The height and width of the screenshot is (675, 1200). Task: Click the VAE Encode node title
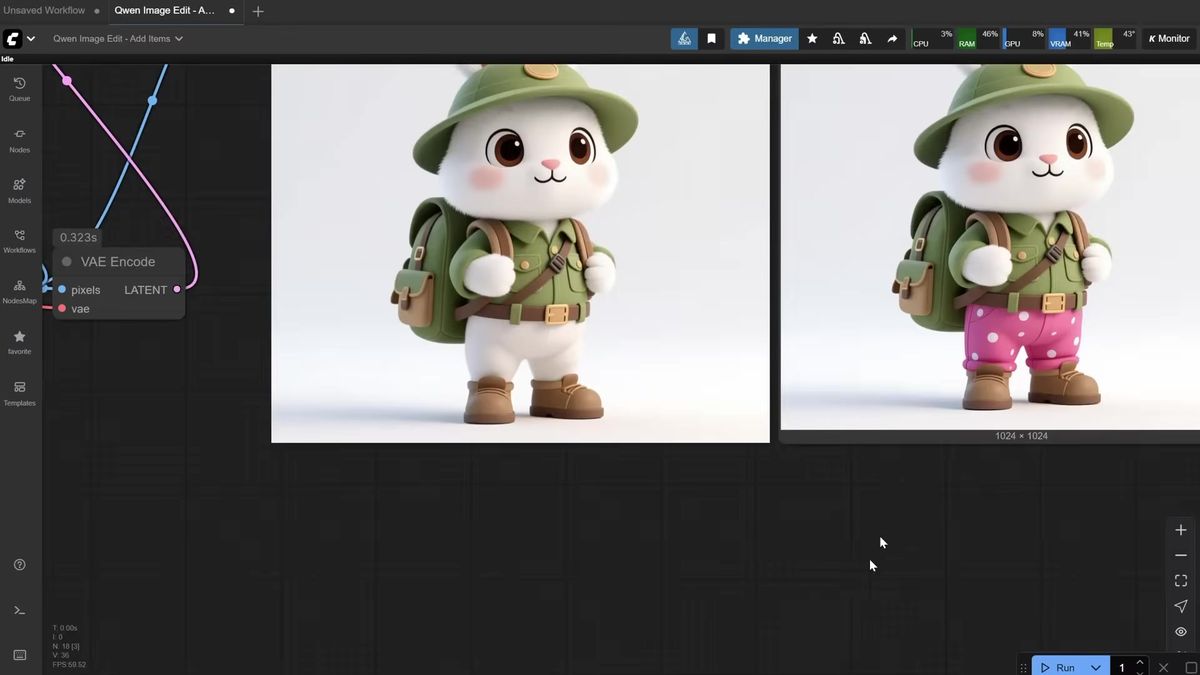click(118, 262)
